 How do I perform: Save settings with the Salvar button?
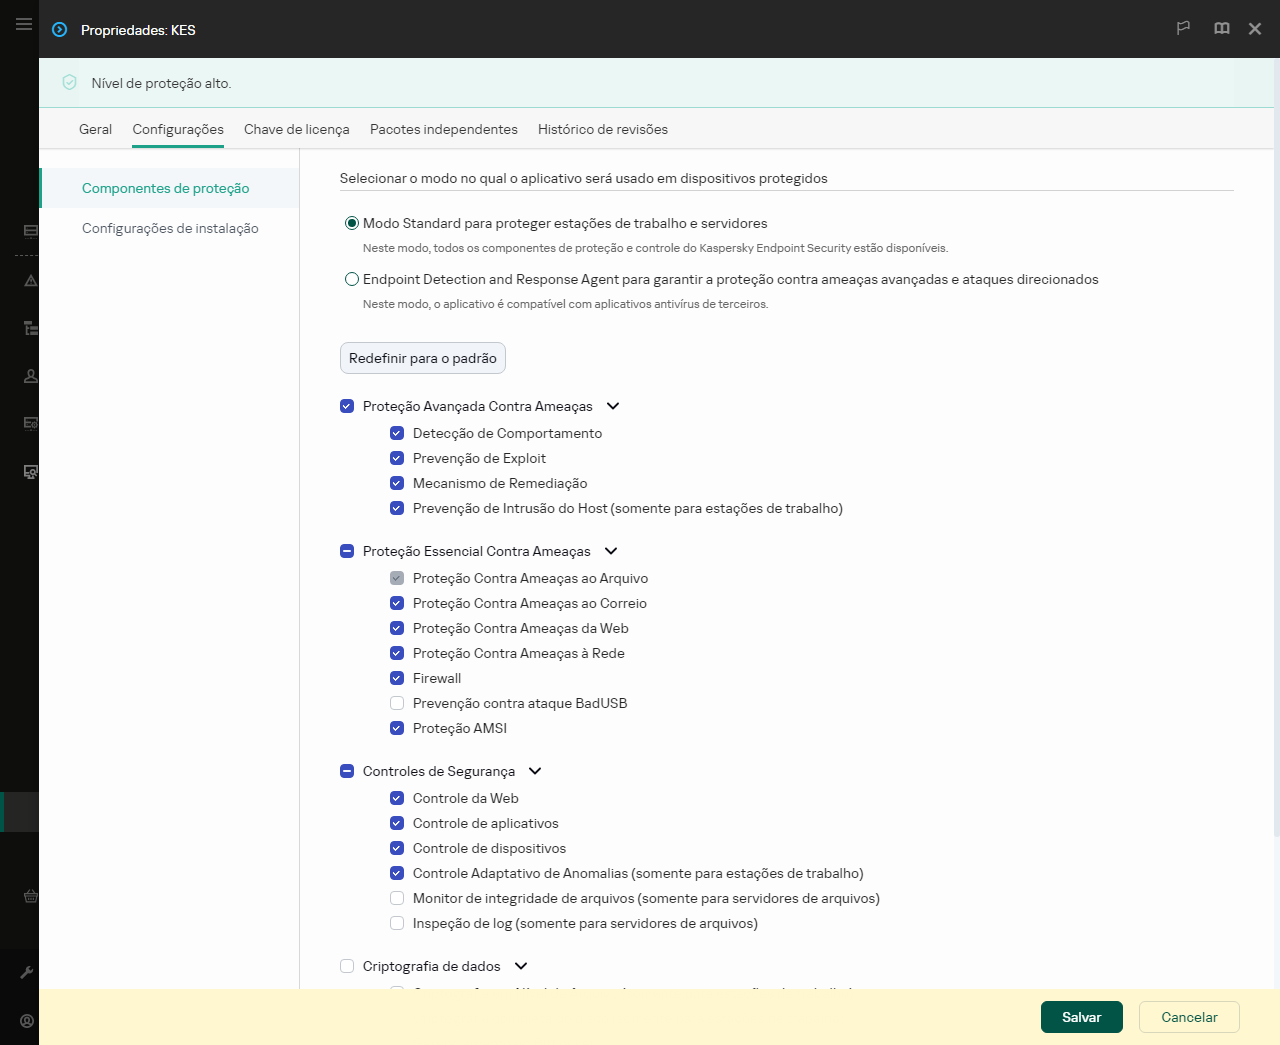point(1081,1016)
